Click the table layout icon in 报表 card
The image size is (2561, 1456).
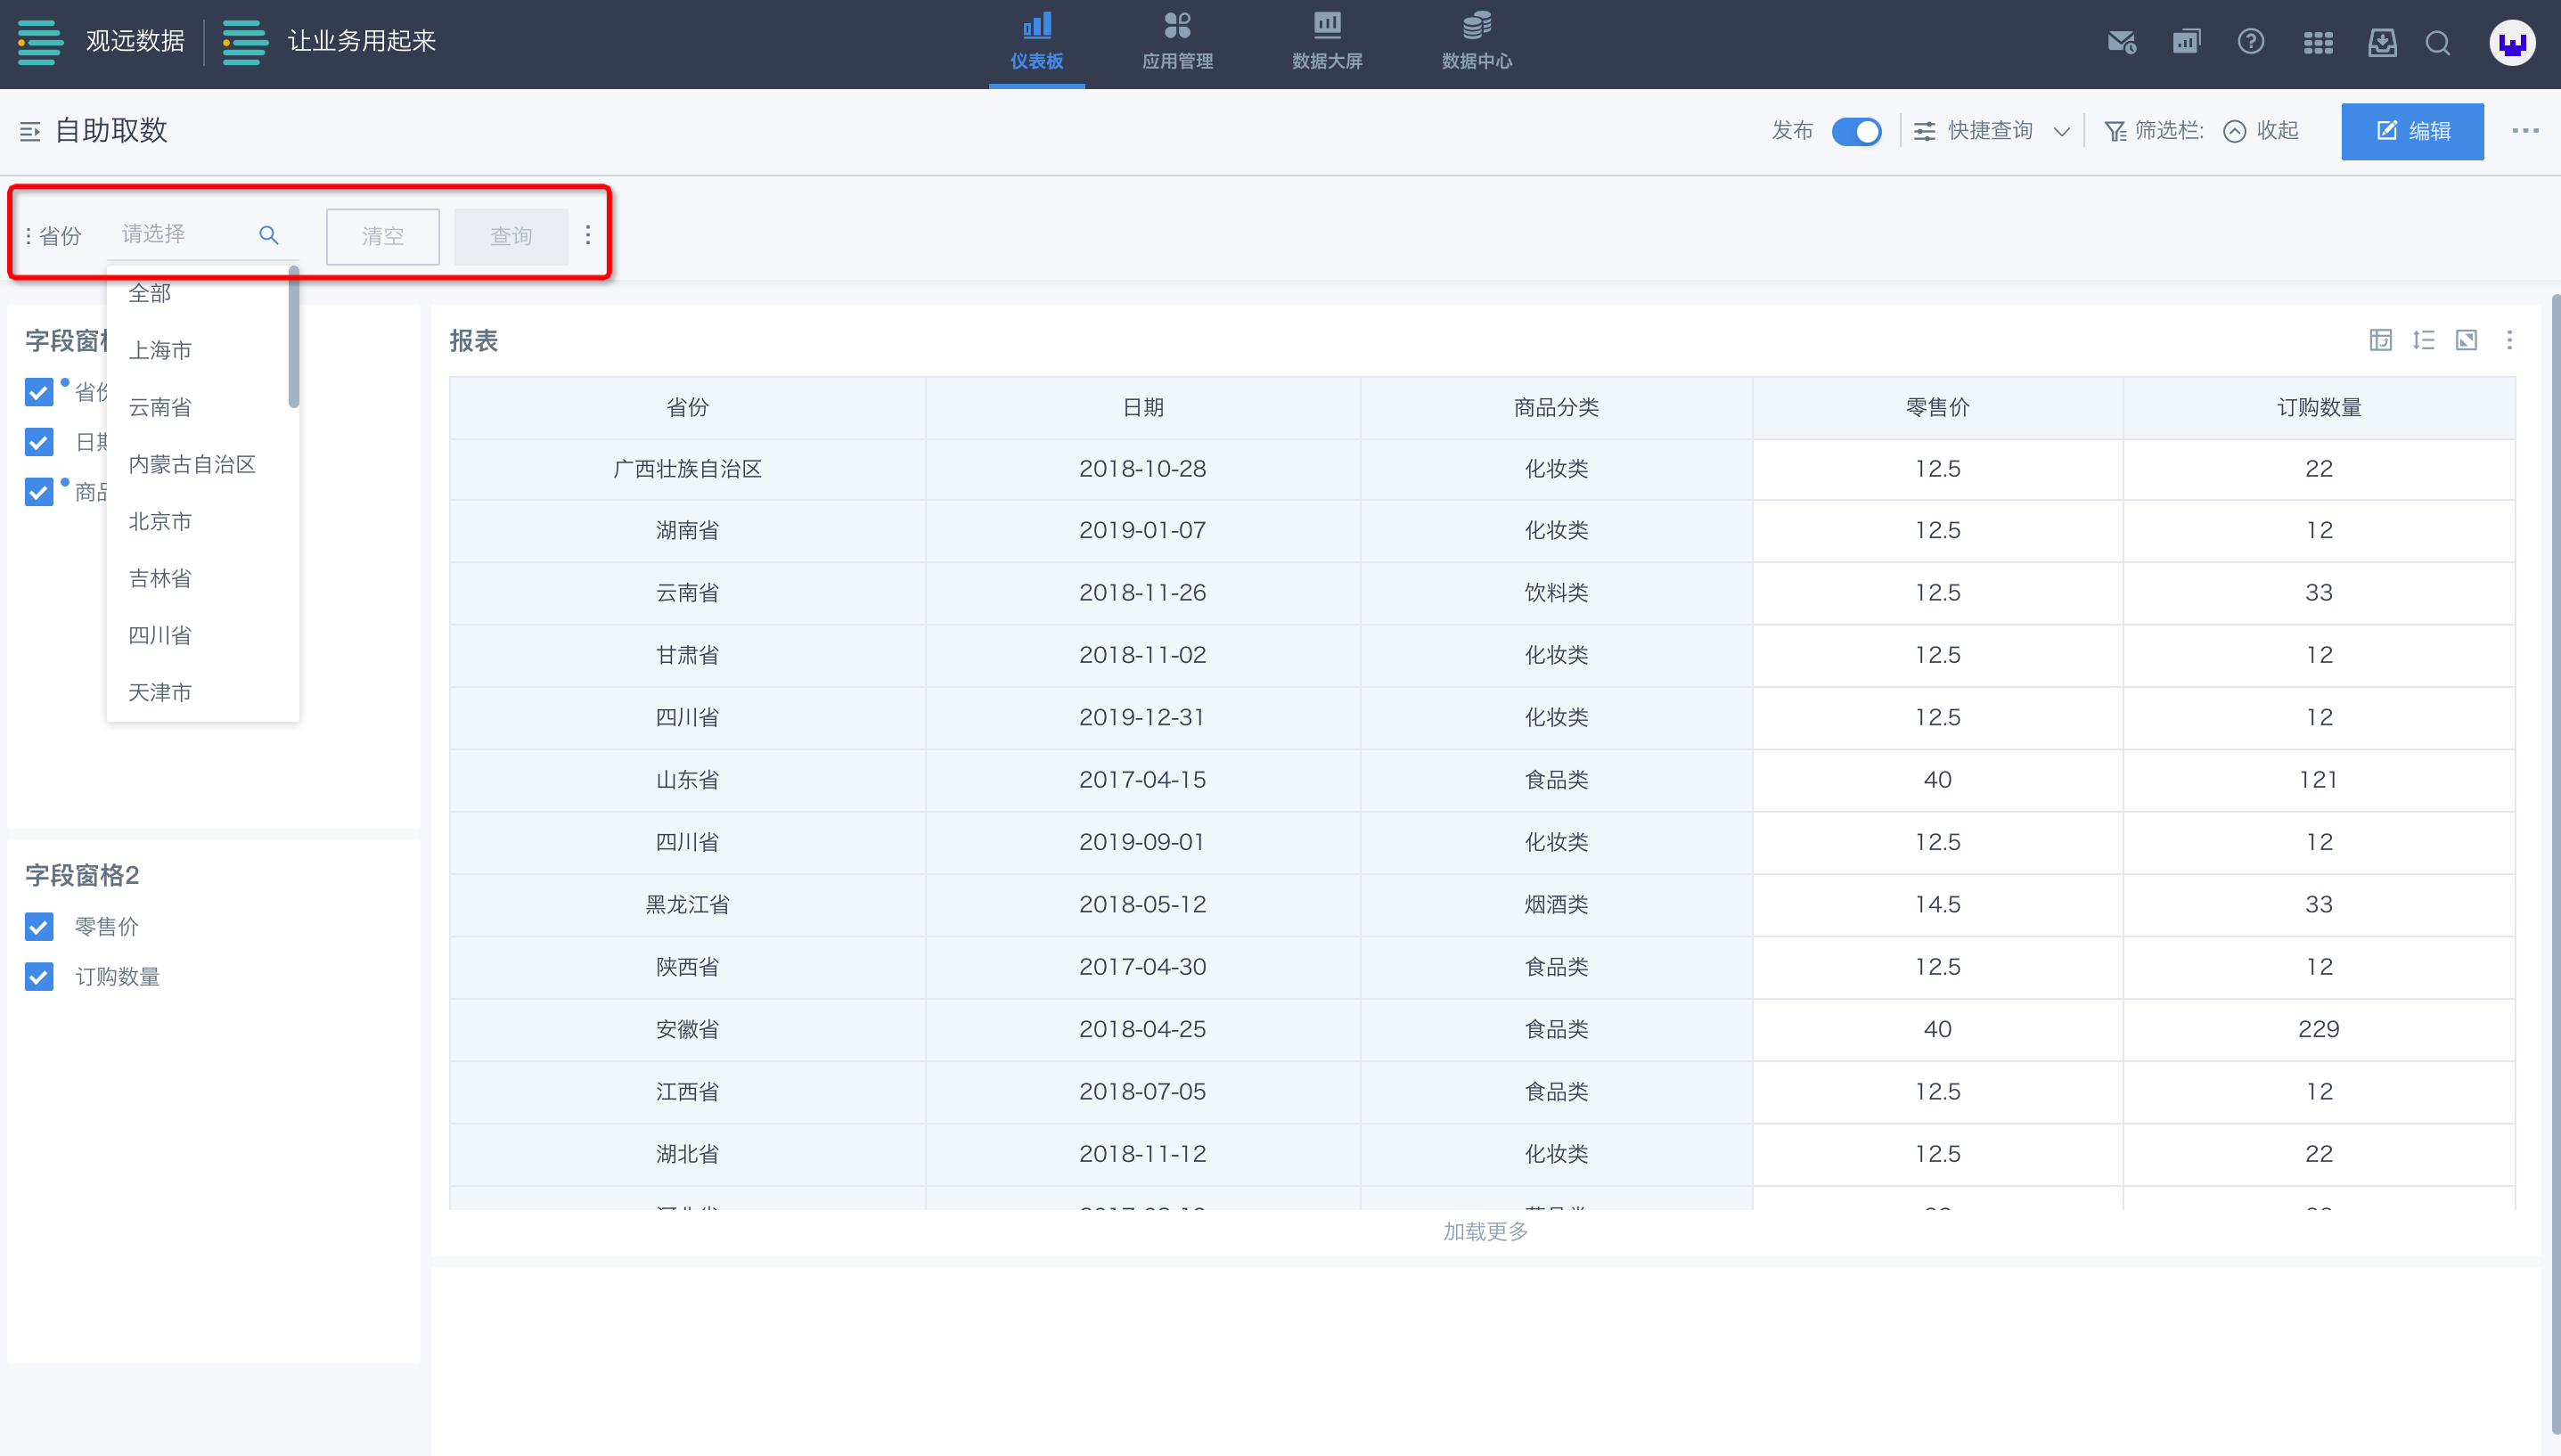[x=2380, y=340]
